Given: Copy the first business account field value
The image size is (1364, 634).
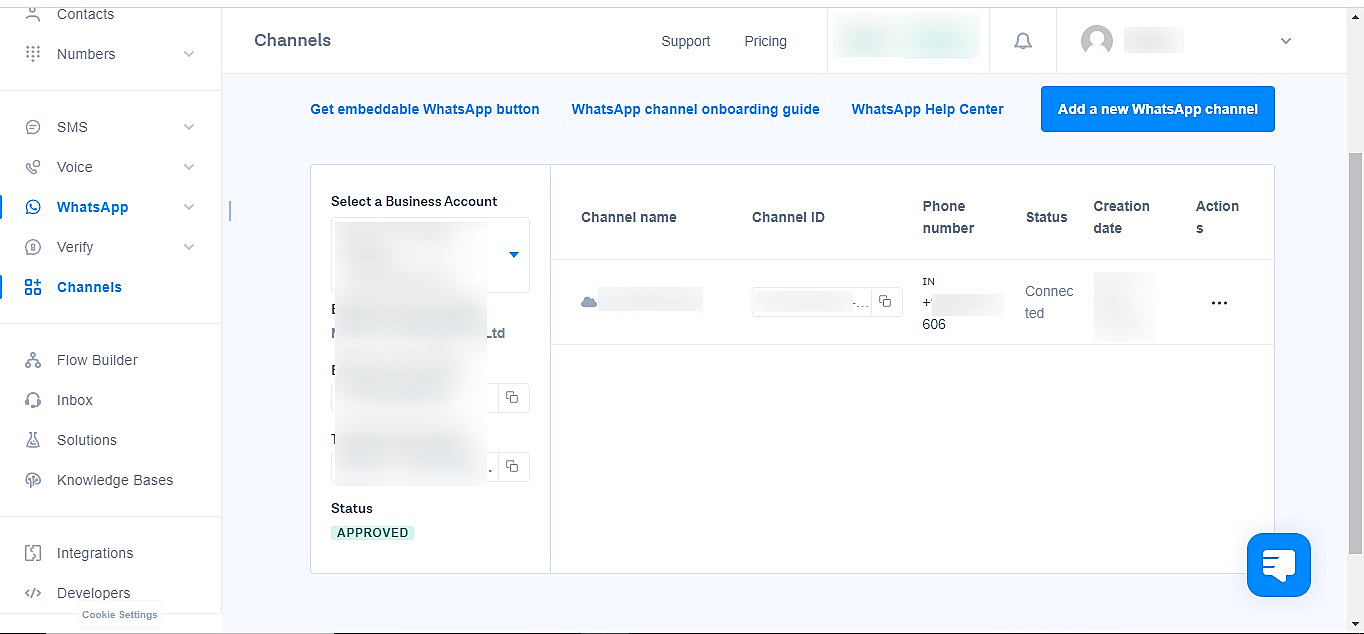Looking at the screenshot, I should (512, 397).
